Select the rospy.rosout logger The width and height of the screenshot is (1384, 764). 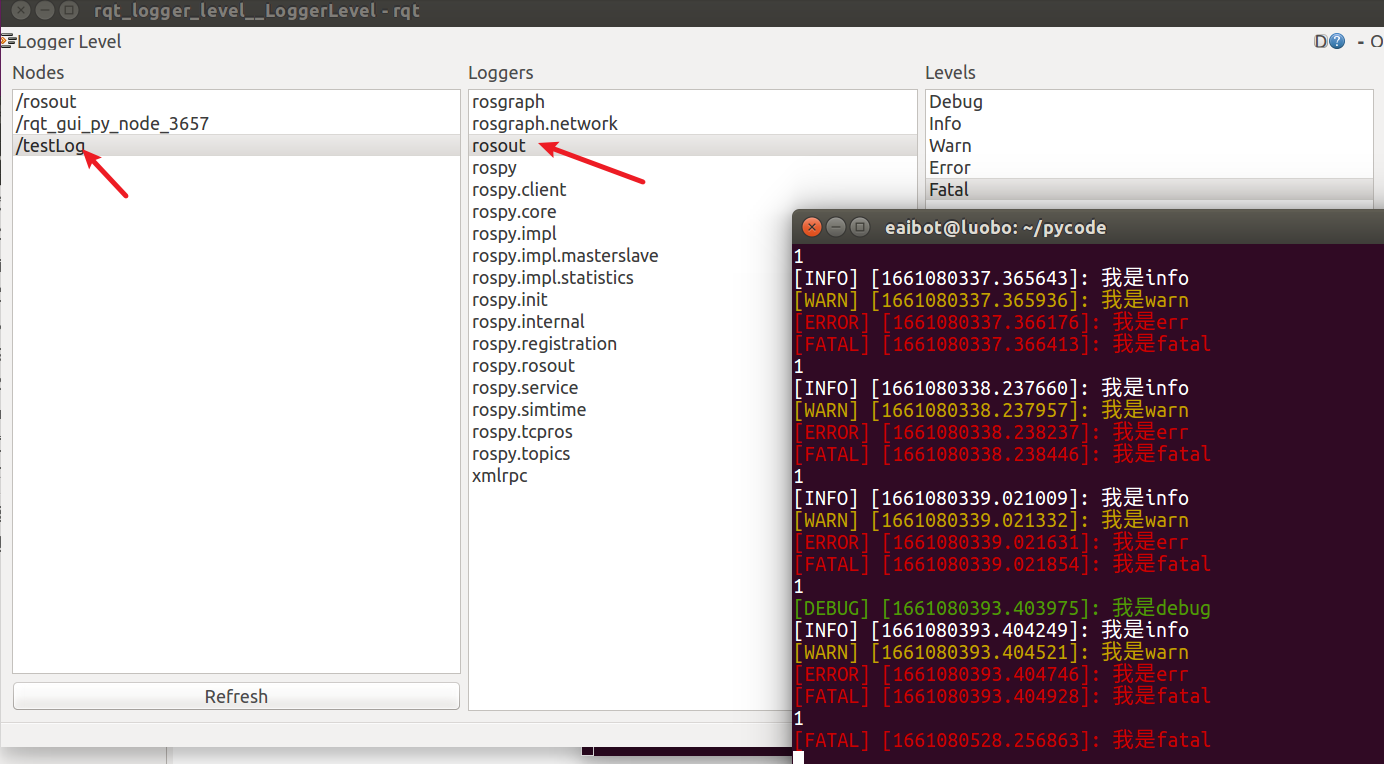tap(630, 366)
